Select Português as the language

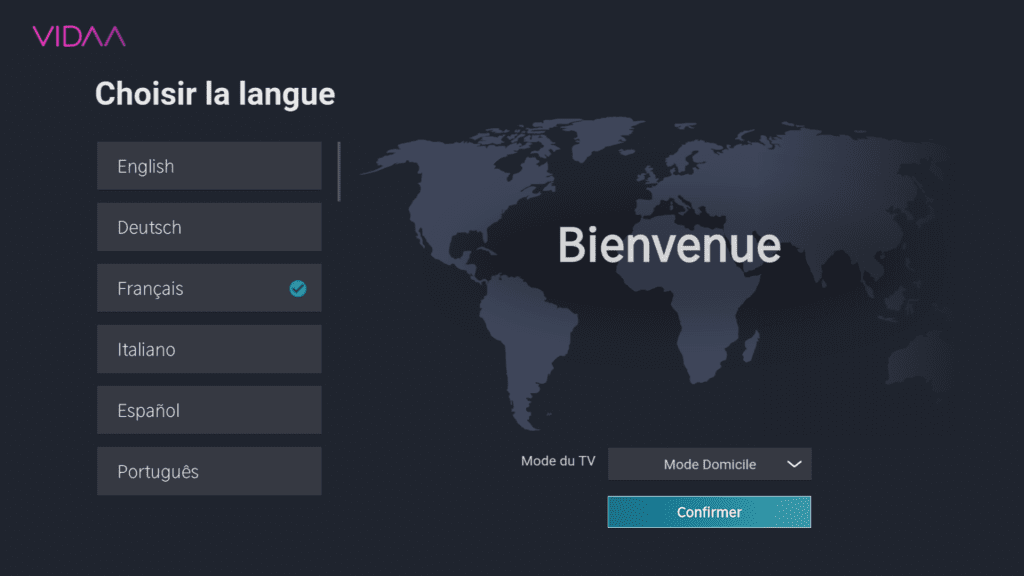(209, 471)
